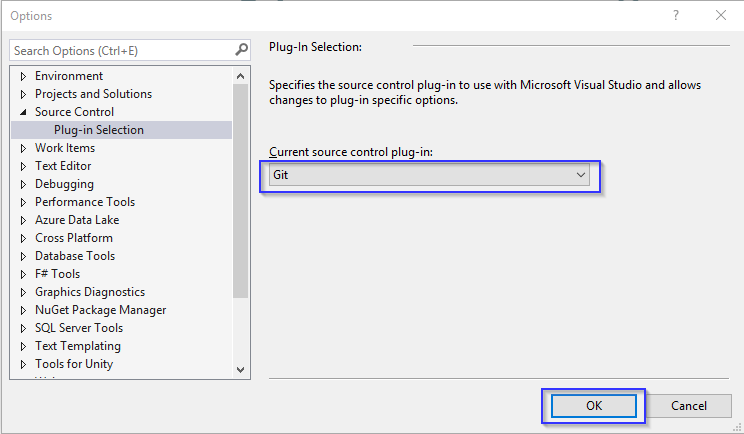The width and height of the screenshot is (744, 434).
Task: Expand the Debugging node arrow
Action: 23,184
